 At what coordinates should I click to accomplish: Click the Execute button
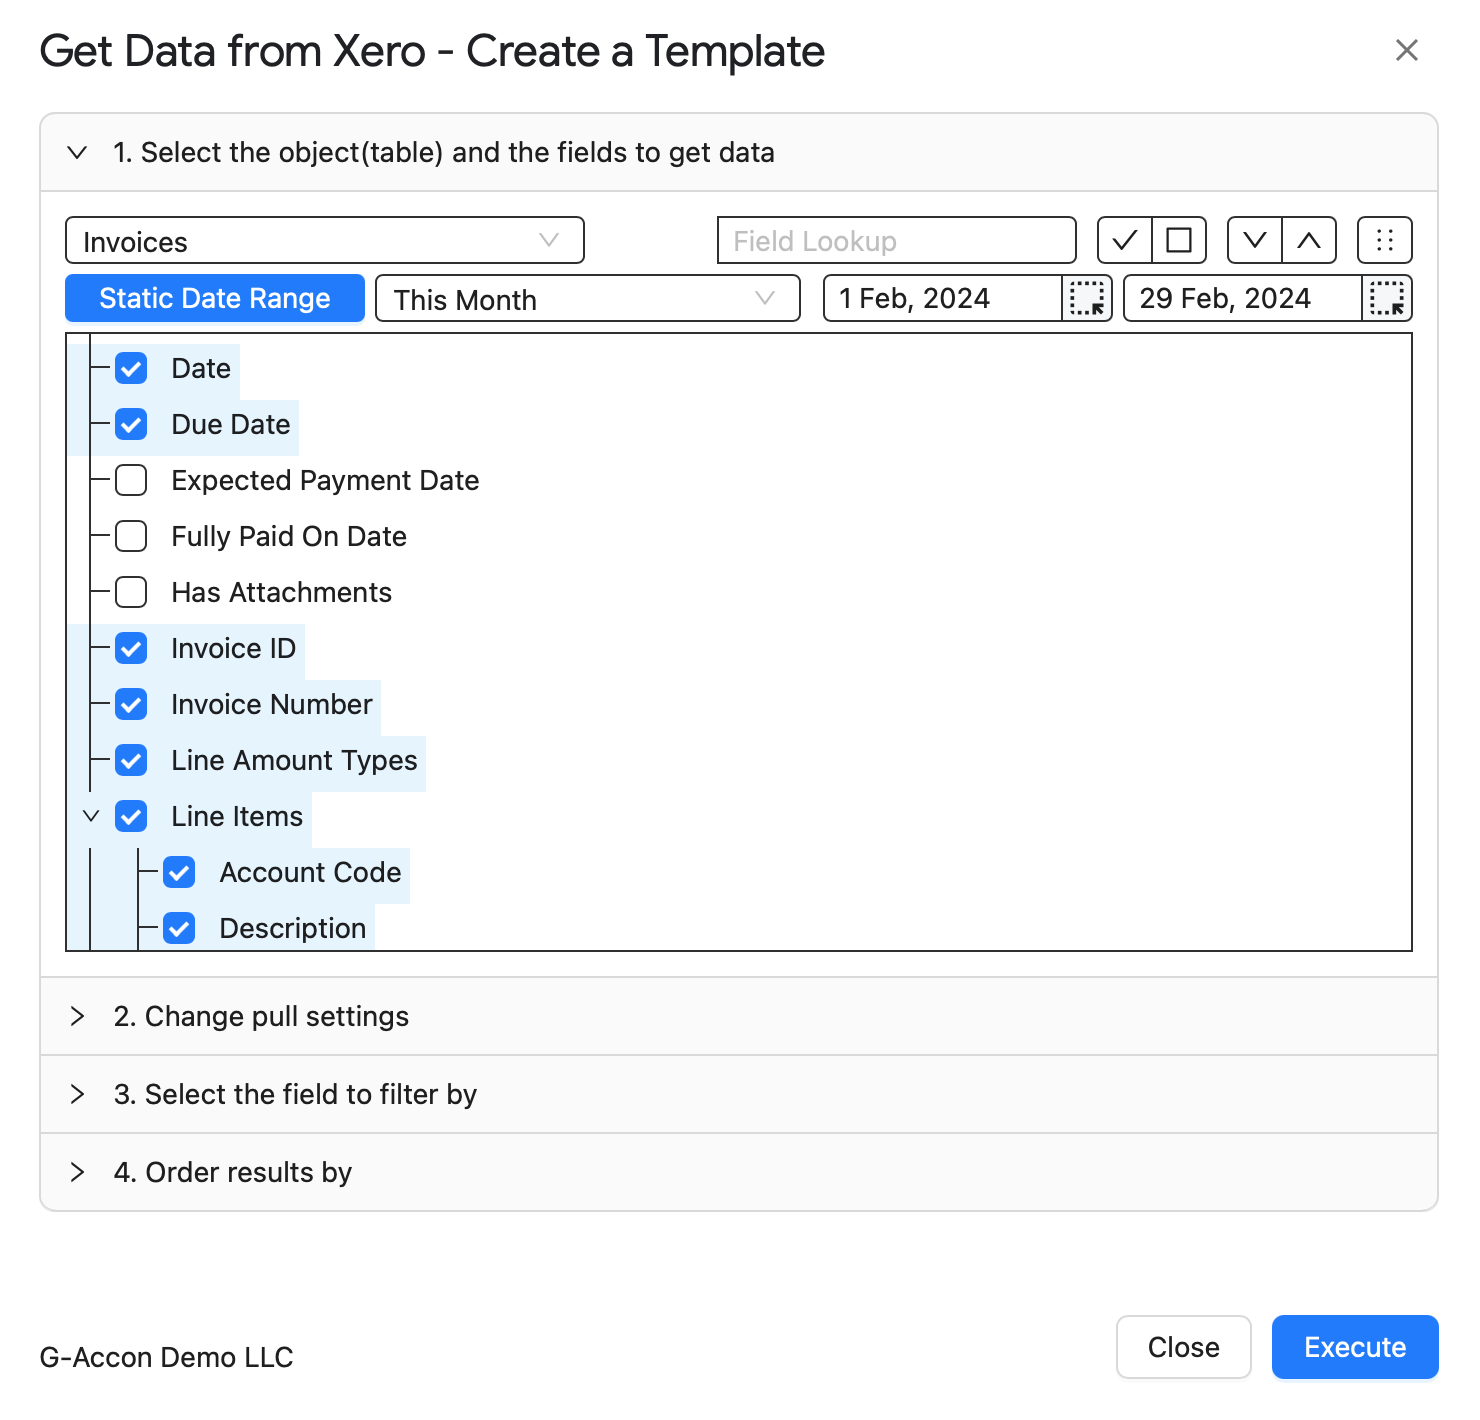pos(1355,1347)
